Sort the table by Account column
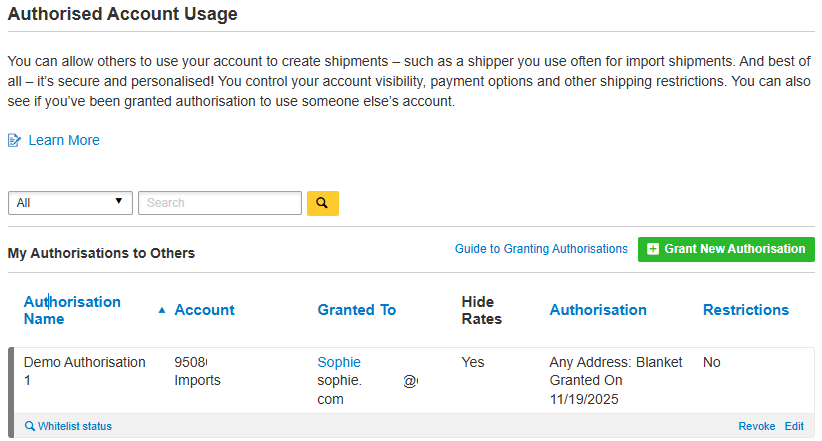 point(204,310)
